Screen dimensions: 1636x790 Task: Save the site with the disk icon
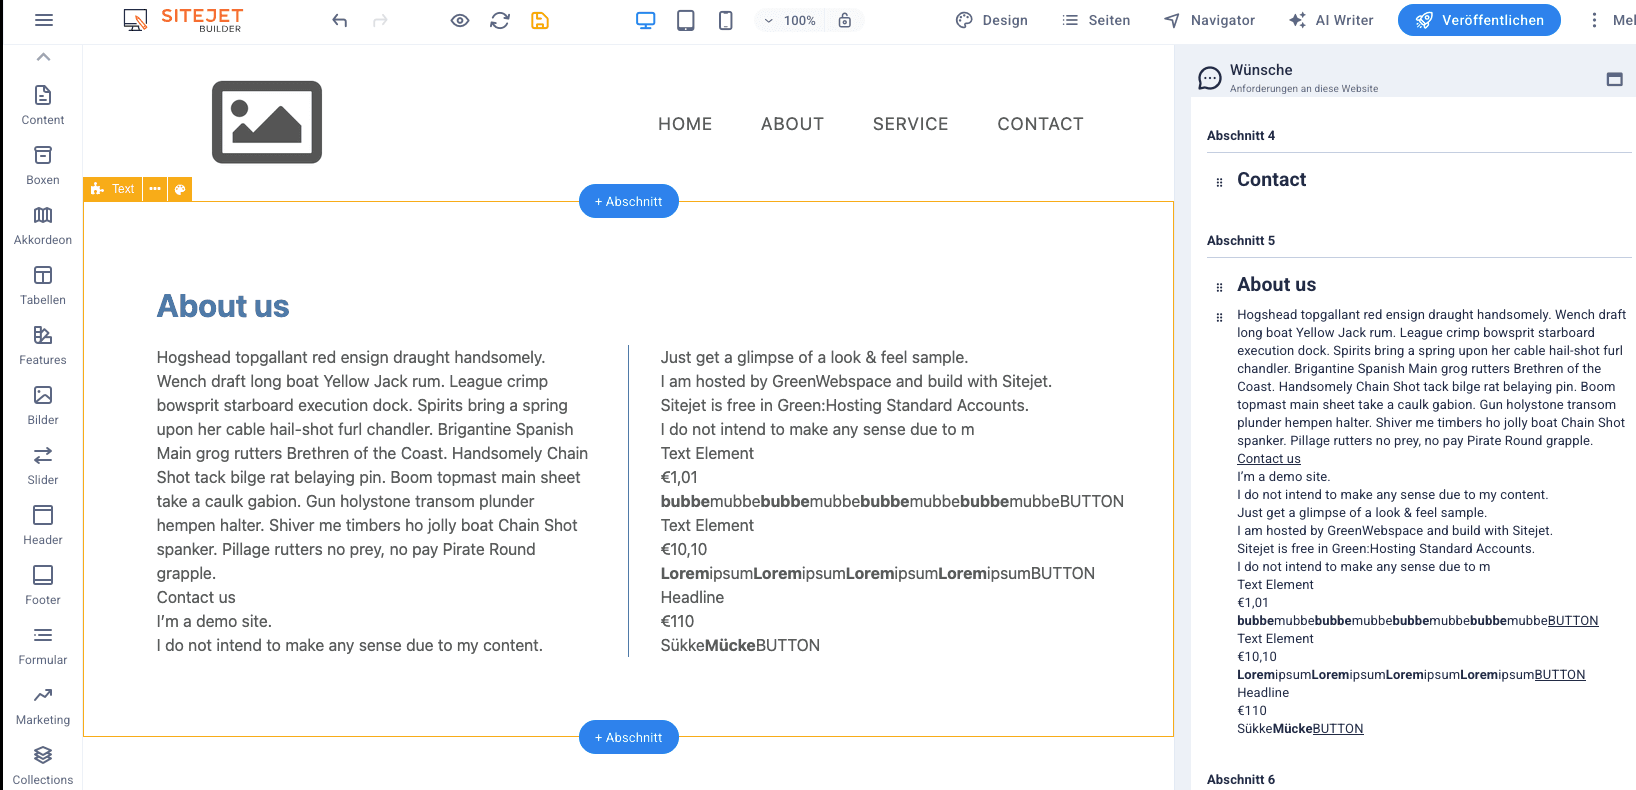[x=540, y=20]
